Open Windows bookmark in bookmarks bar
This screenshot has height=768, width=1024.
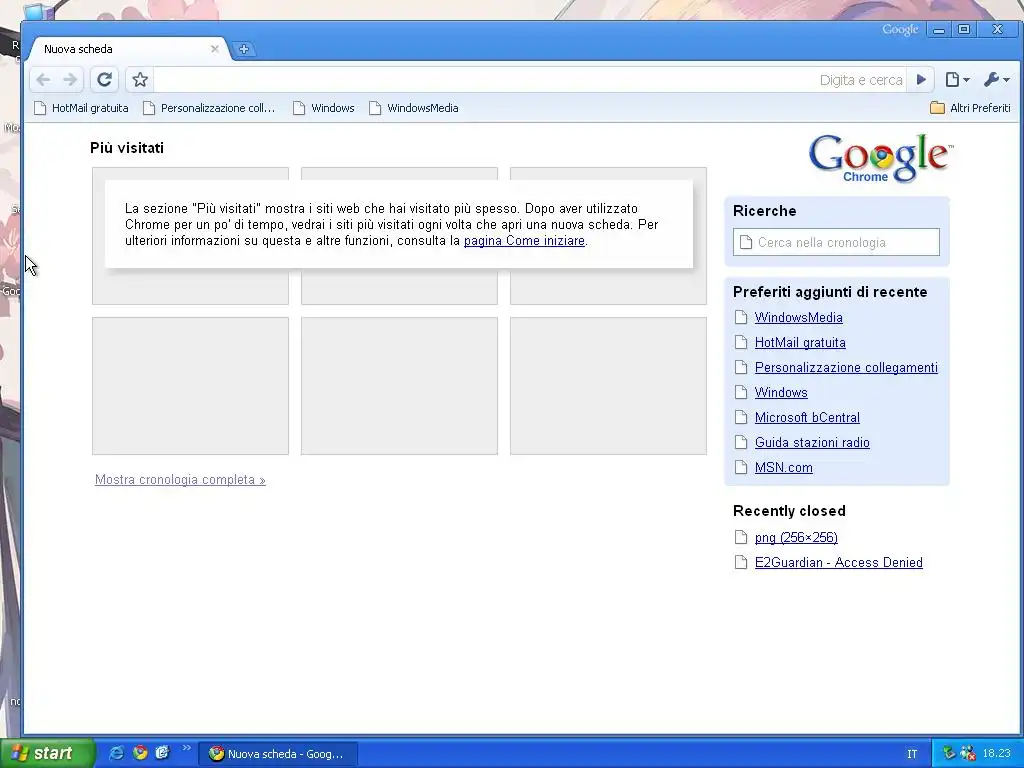324,108
